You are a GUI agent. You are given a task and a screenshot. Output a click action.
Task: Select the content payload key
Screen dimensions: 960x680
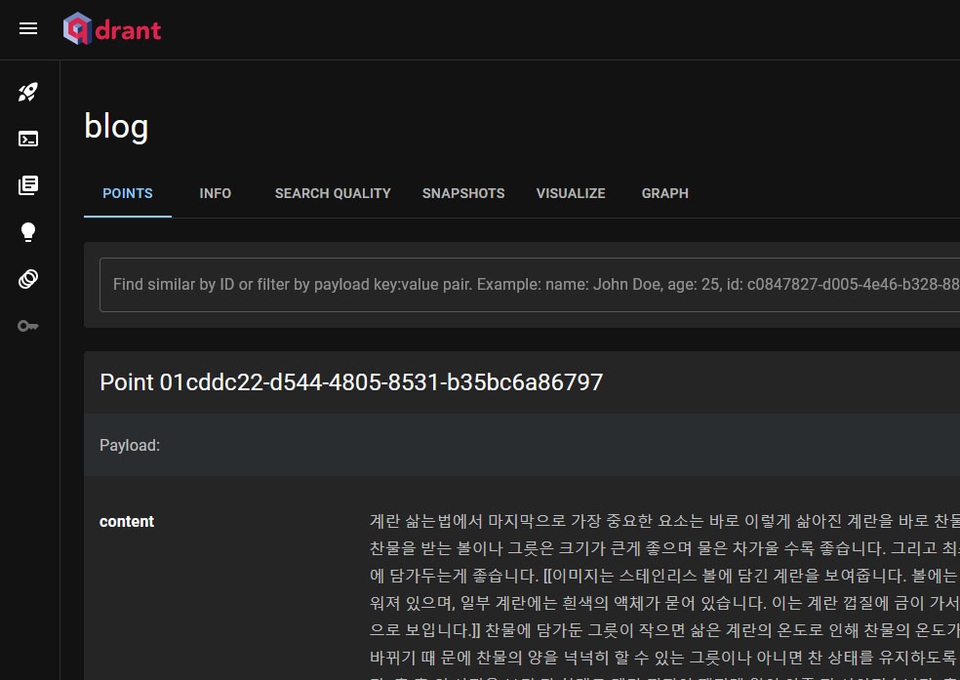[x=127, y=521]
